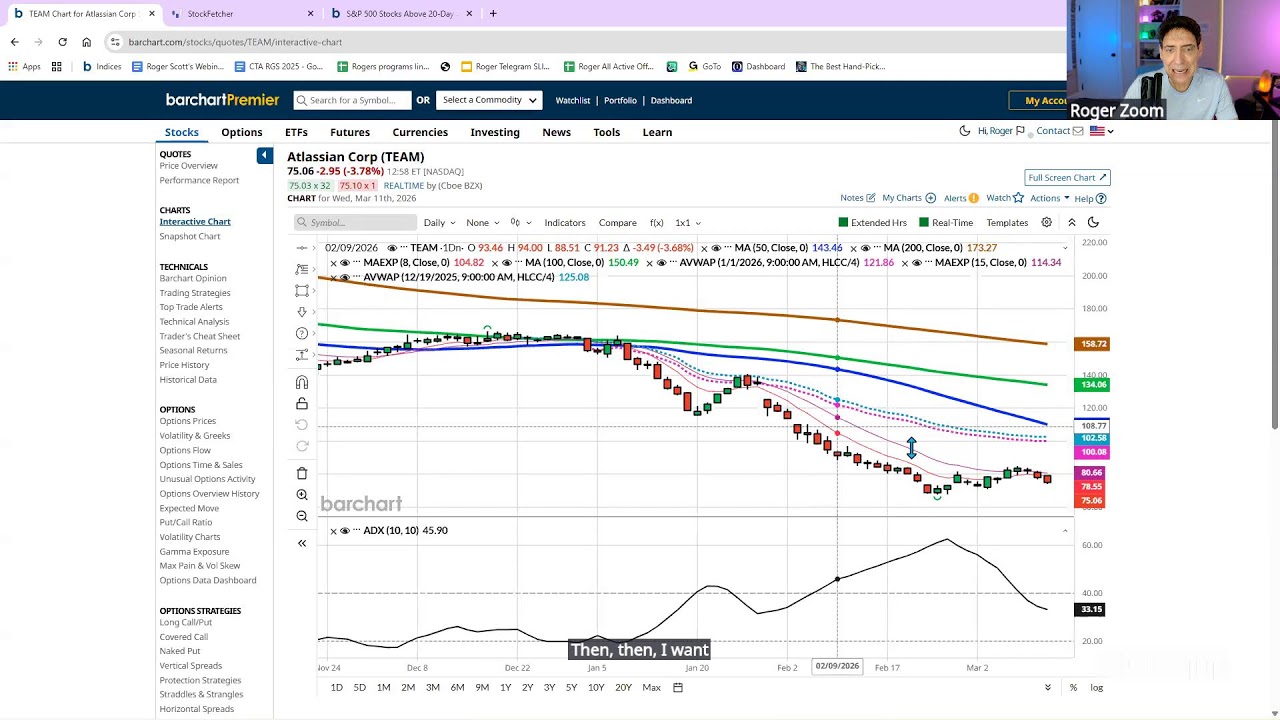Expand the Actions menu
Viewport: 1280px width, 720px height.
click(1050, 198)
